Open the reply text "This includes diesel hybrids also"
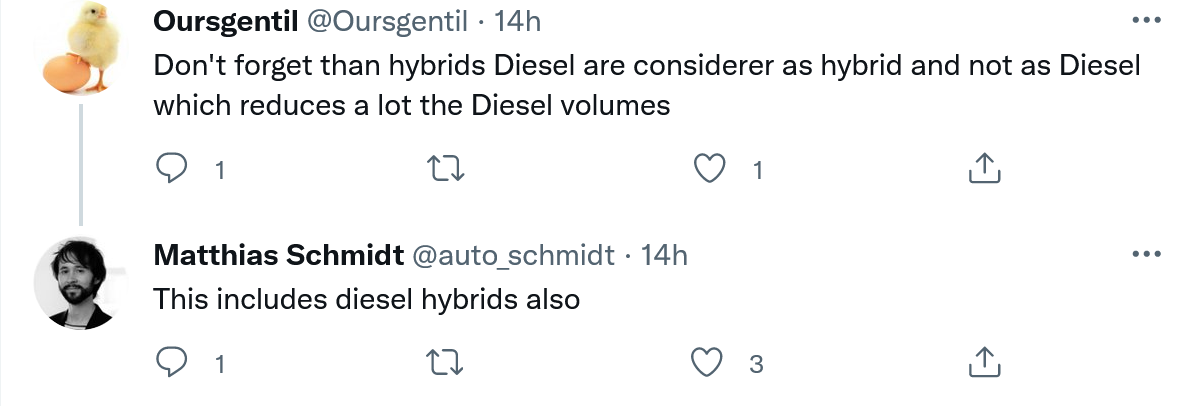 pos(366,299)
